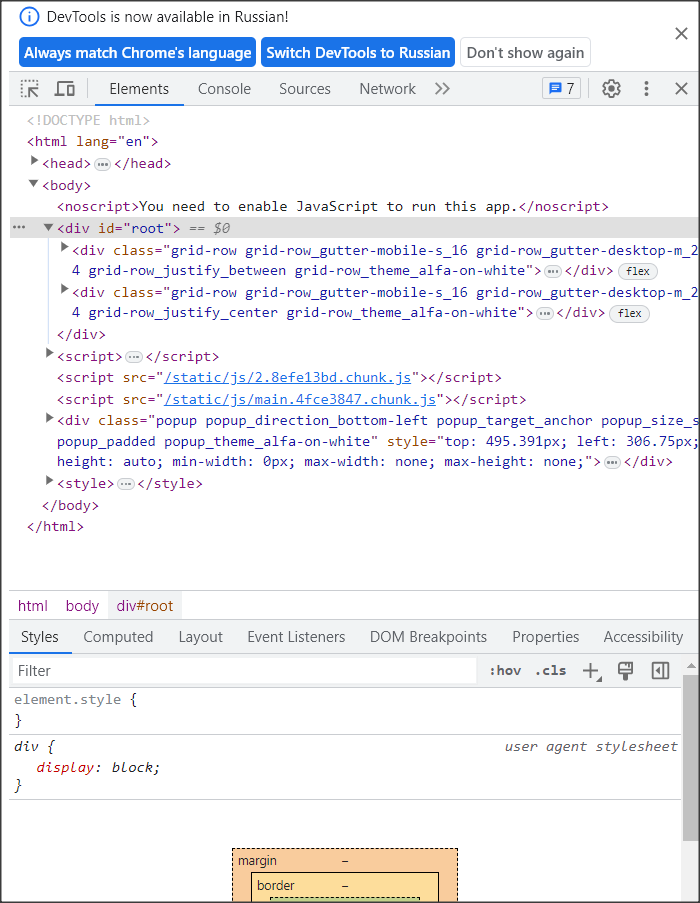
Task: Focus the styles Filter input field
Action: [245, 671]
